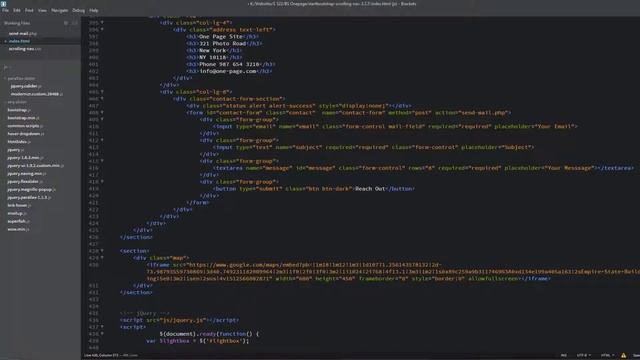Image resolution: width=640 pixels, height=360 pixels.
Task: Open bootstrap.min.js in file tree
Action: coord(23,118)
